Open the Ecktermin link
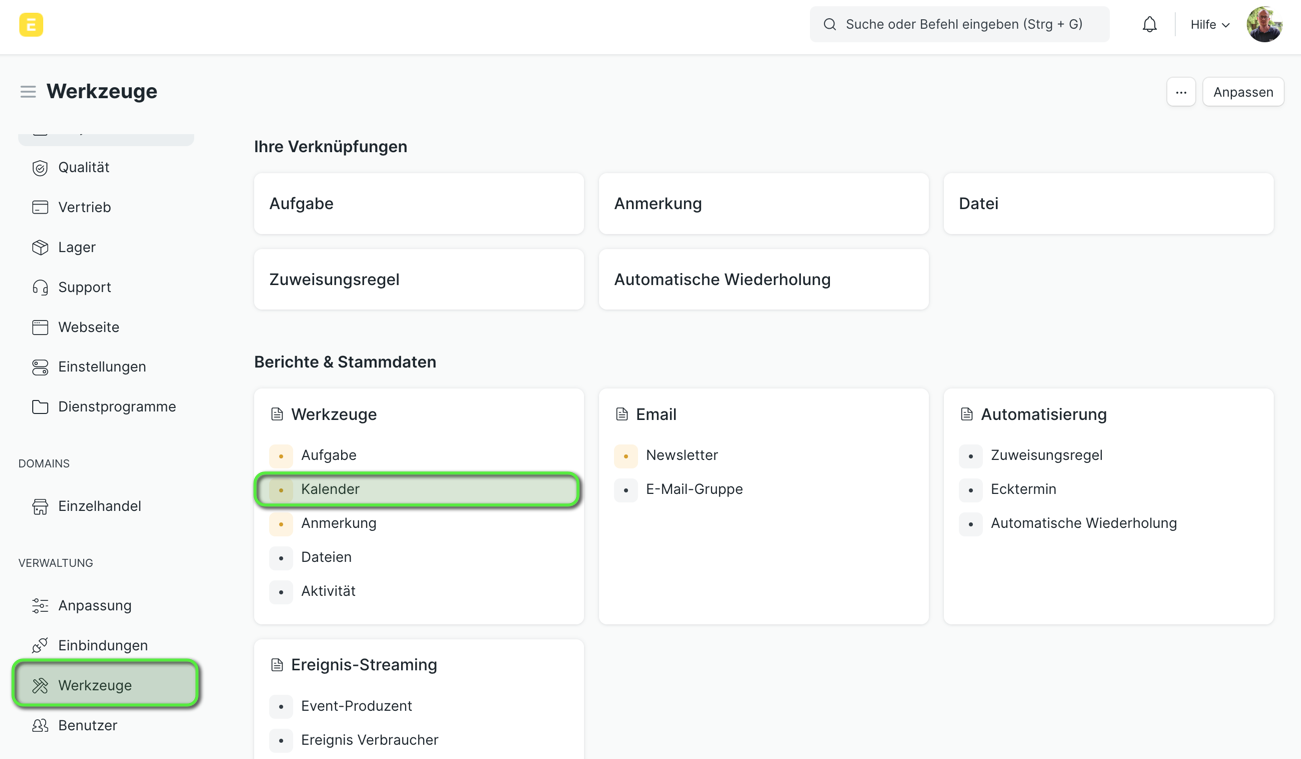 point(1023,489)
